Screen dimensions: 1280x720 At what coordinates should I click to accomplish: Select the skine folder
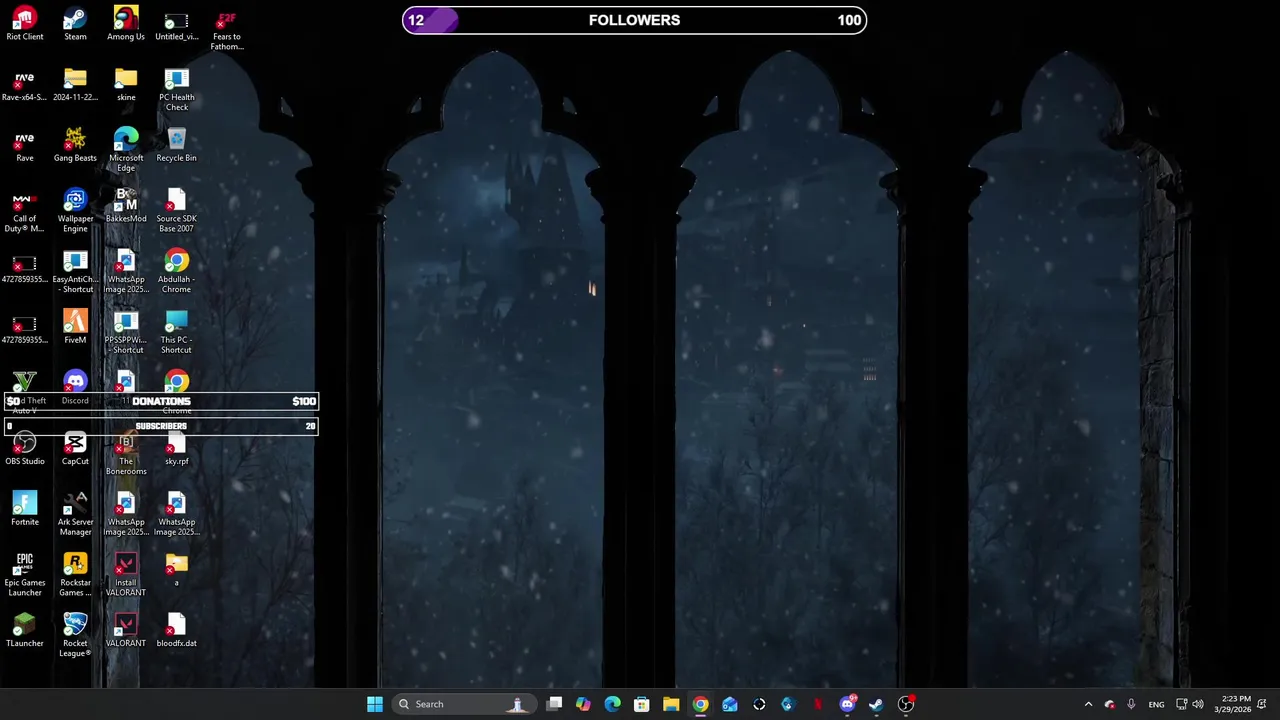[126, 85]
